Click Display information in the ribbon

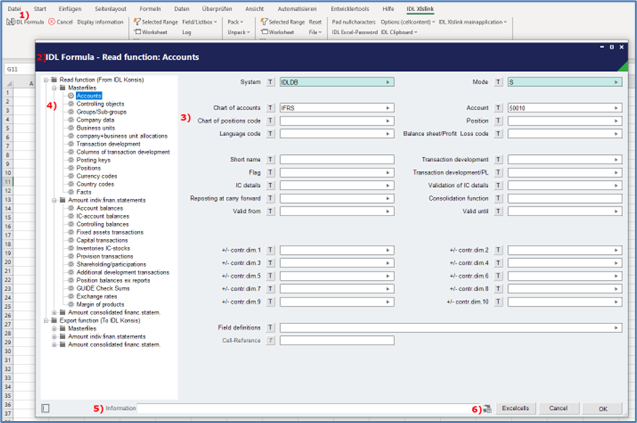tap(100, 22)
